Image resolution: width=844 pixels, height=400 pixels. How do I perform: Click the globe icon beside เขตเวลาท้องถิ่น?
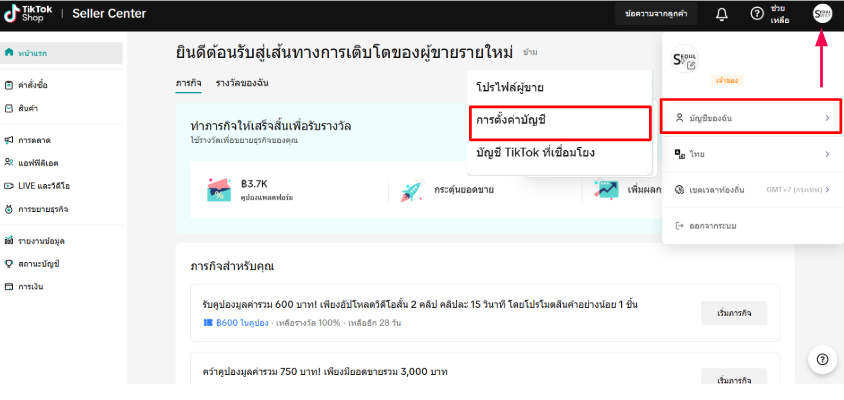(x=679, y=190)
